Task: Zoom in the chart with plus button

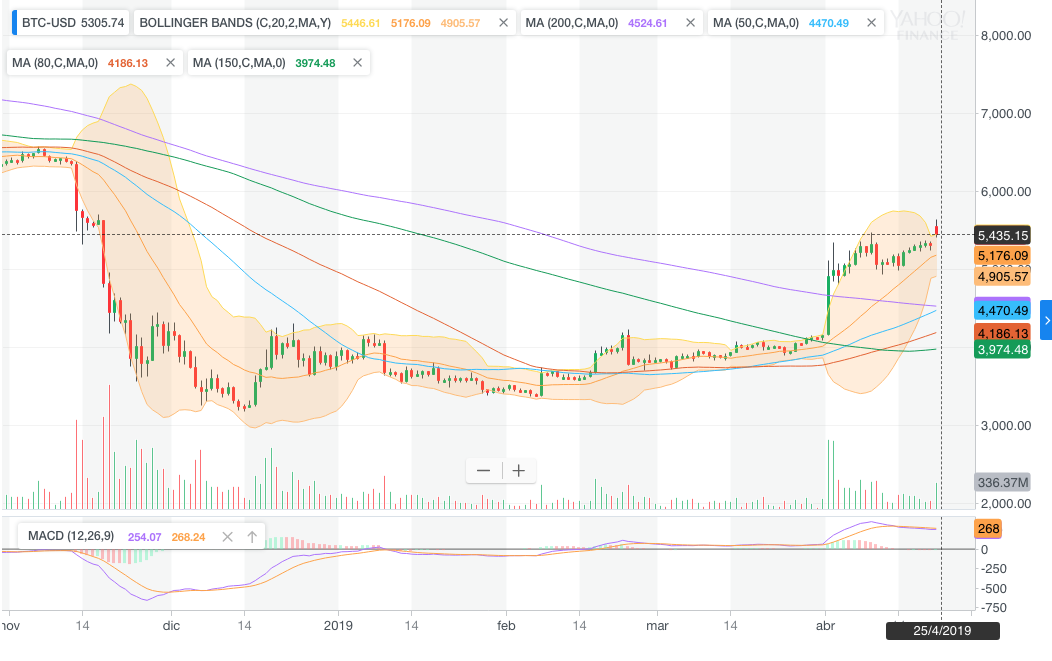Action: (x=519, y=470)
